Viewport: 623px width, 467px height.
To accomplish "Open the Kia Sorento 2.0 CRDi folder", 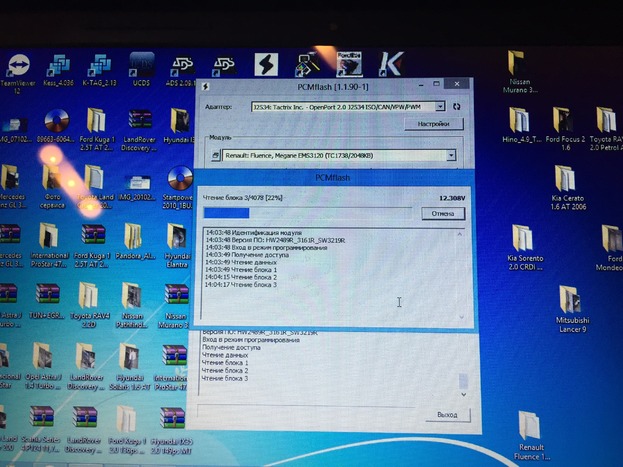I will [523, 240].
